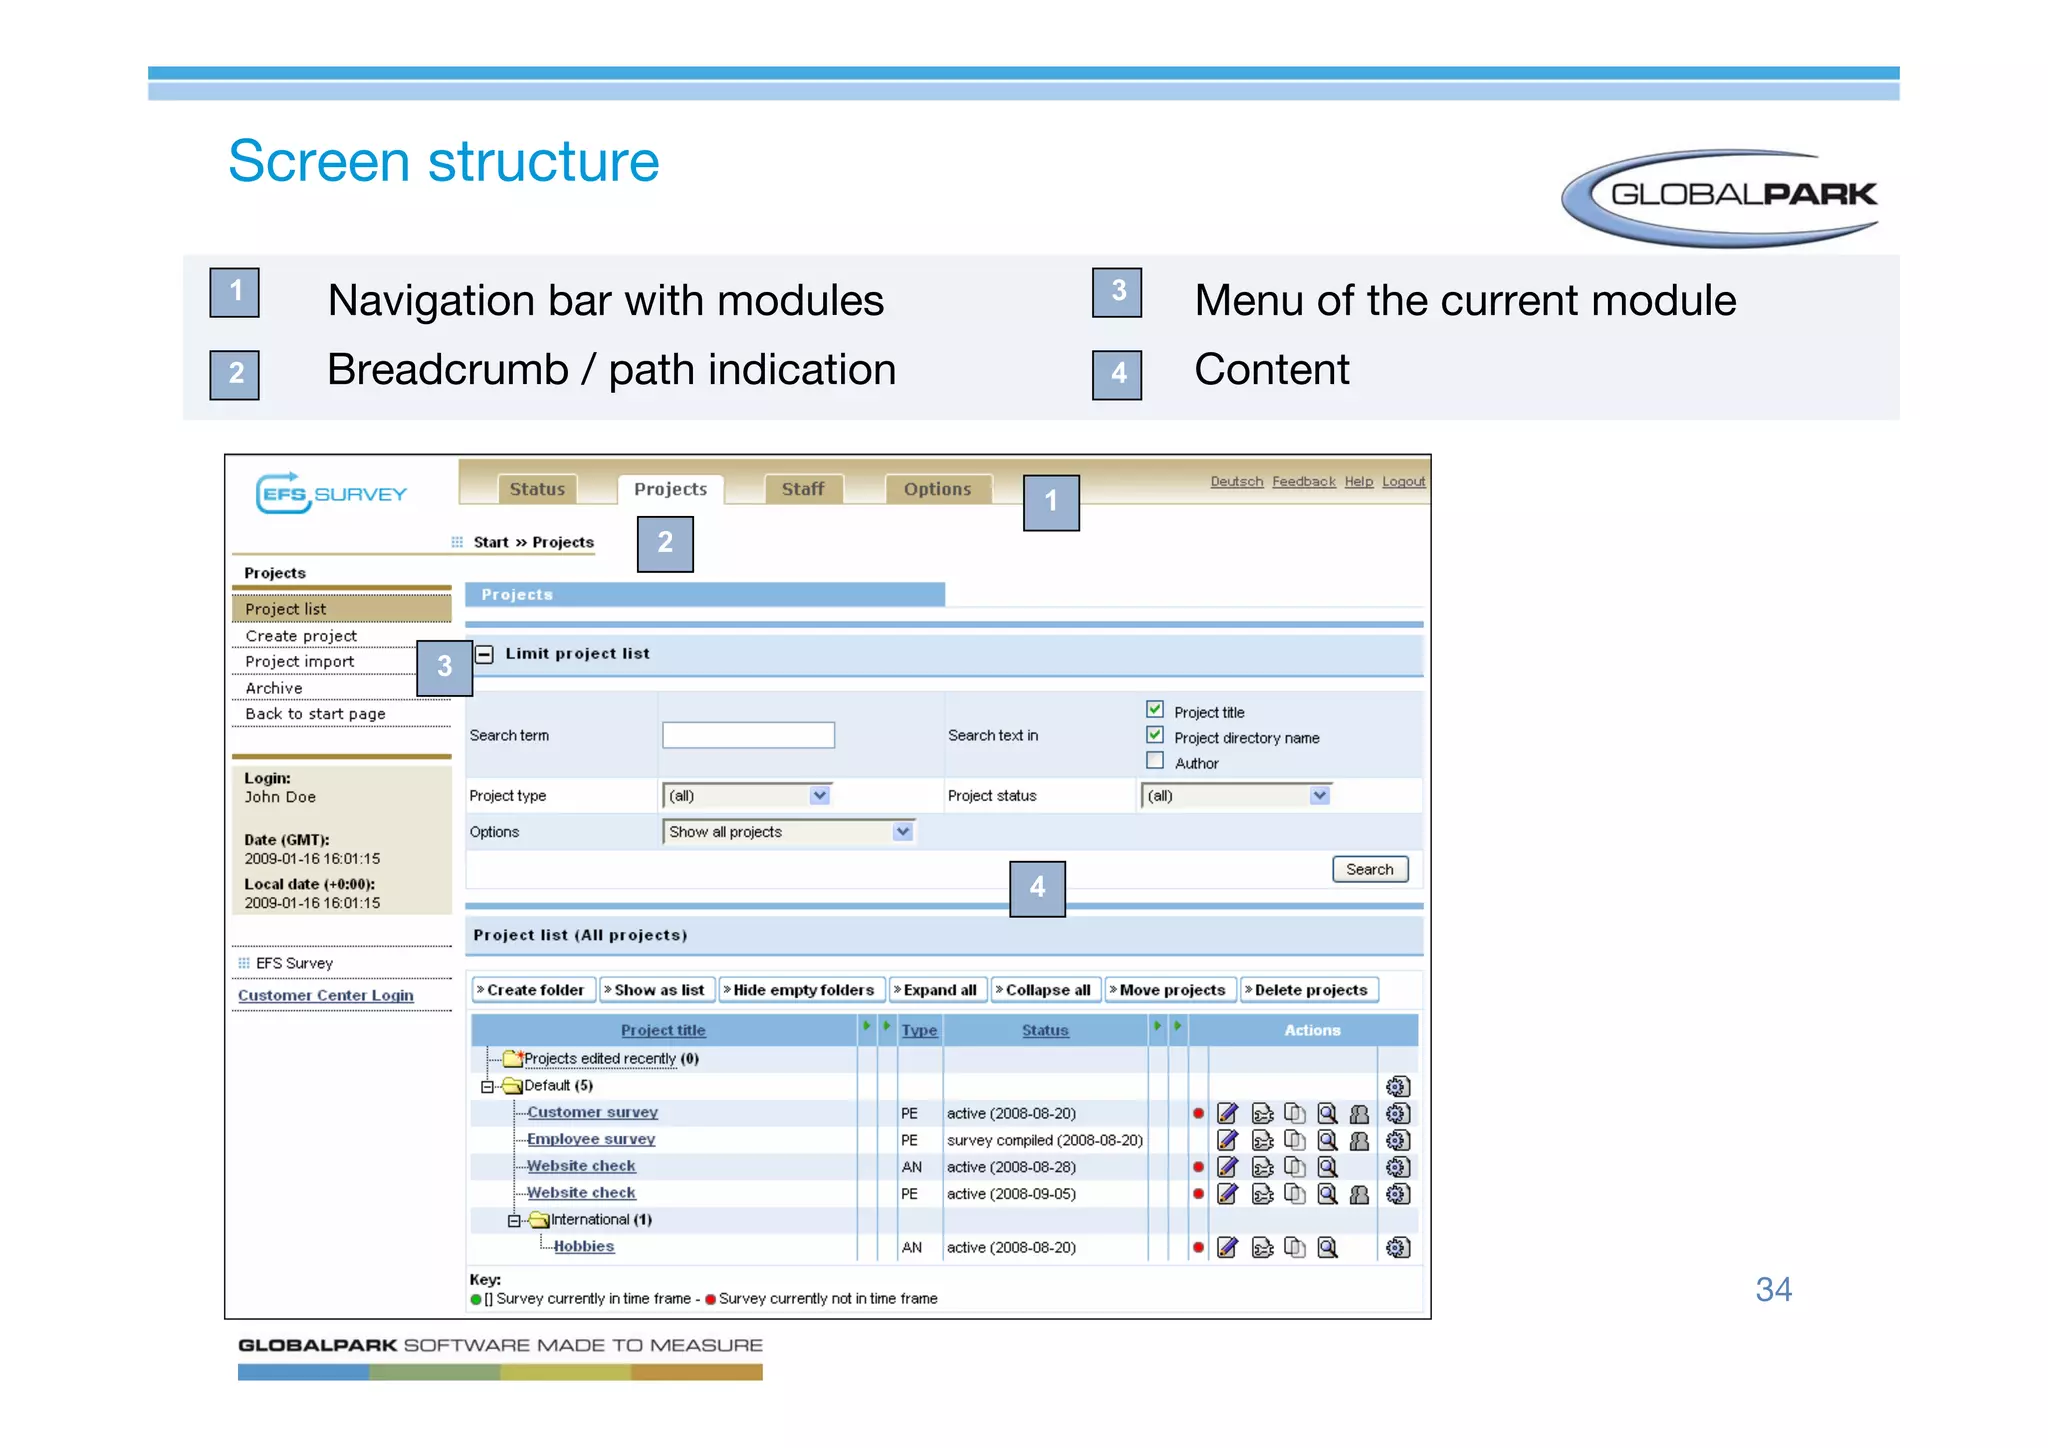
Task: Collapse the Limit project list section
Action: [x=485, y=654]
